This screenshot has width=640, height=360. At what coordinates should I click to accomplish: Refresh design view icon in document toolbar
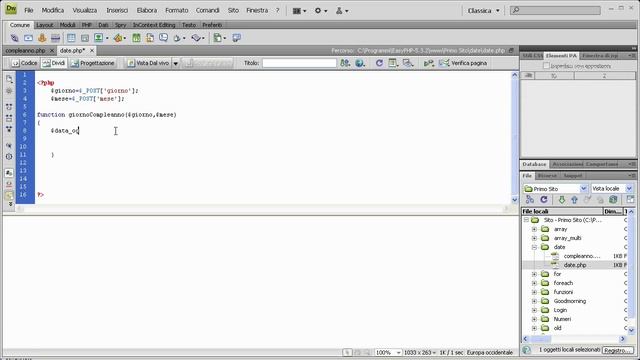[379, 63]
